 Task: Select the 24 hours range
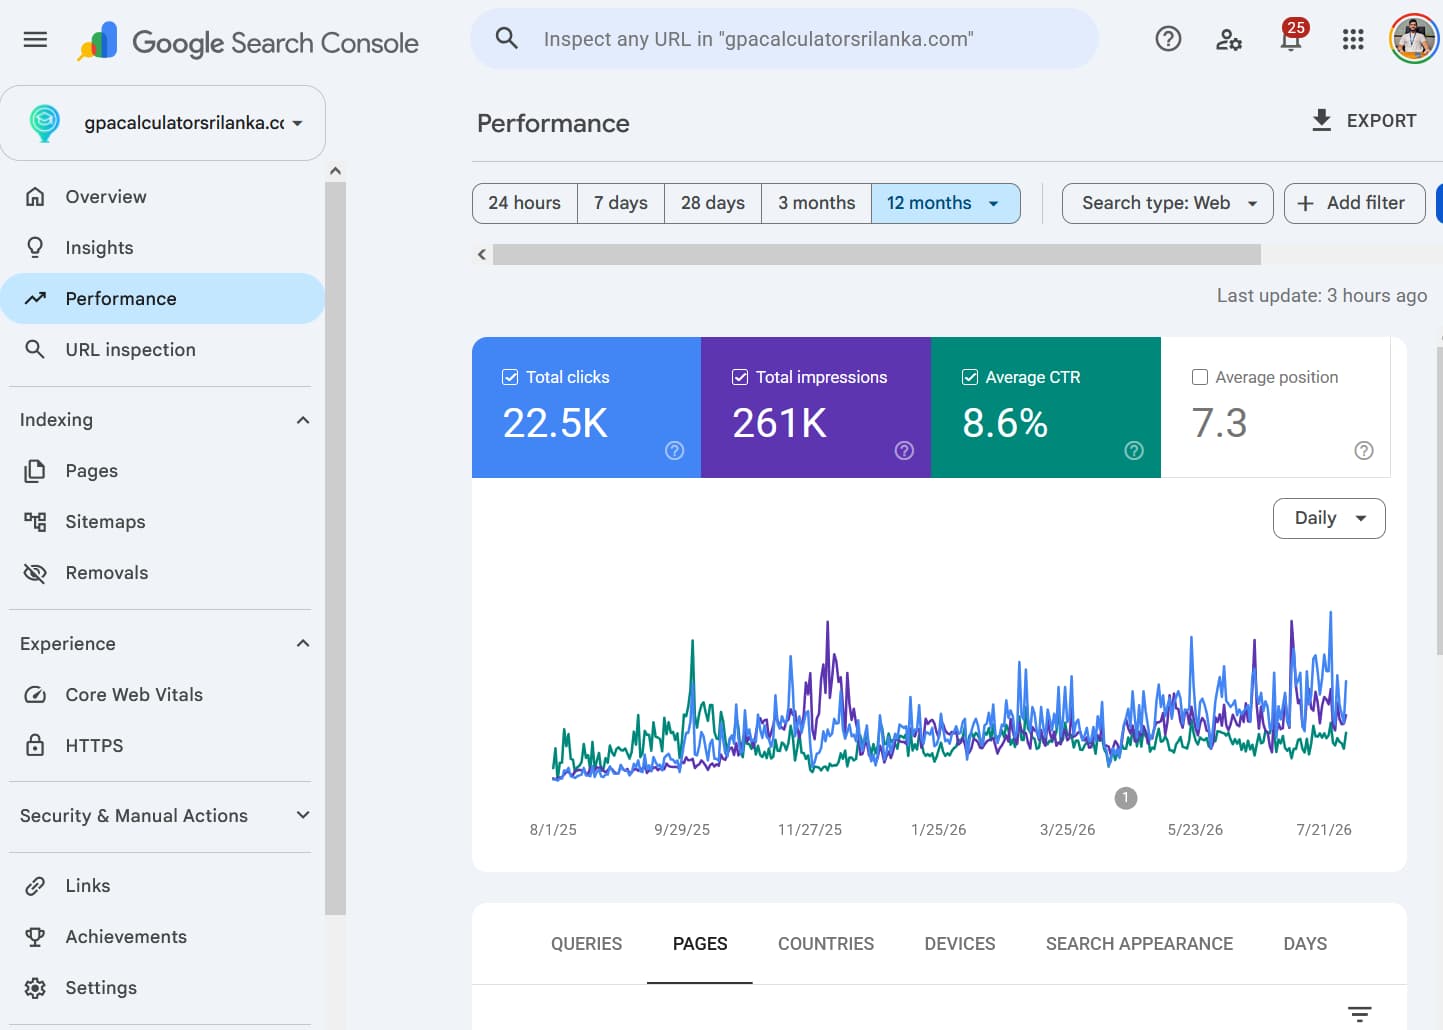pos(524,203)
